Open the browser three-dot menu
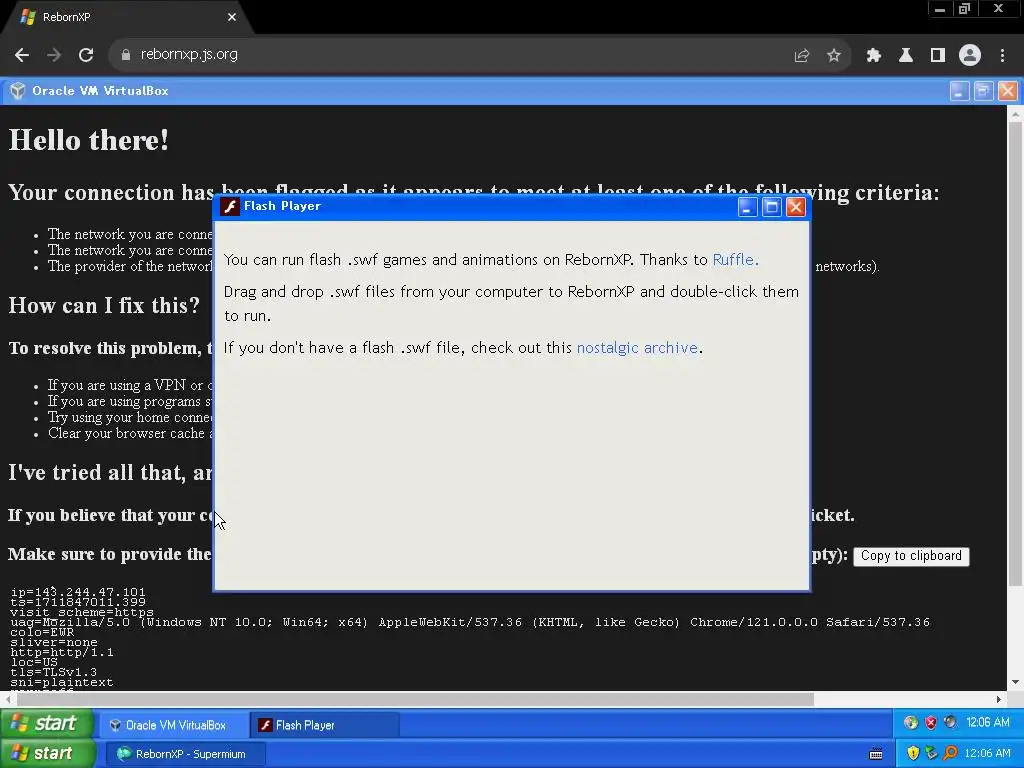Viewport: 1024px width, 768px height. (x=1002, y=56)
